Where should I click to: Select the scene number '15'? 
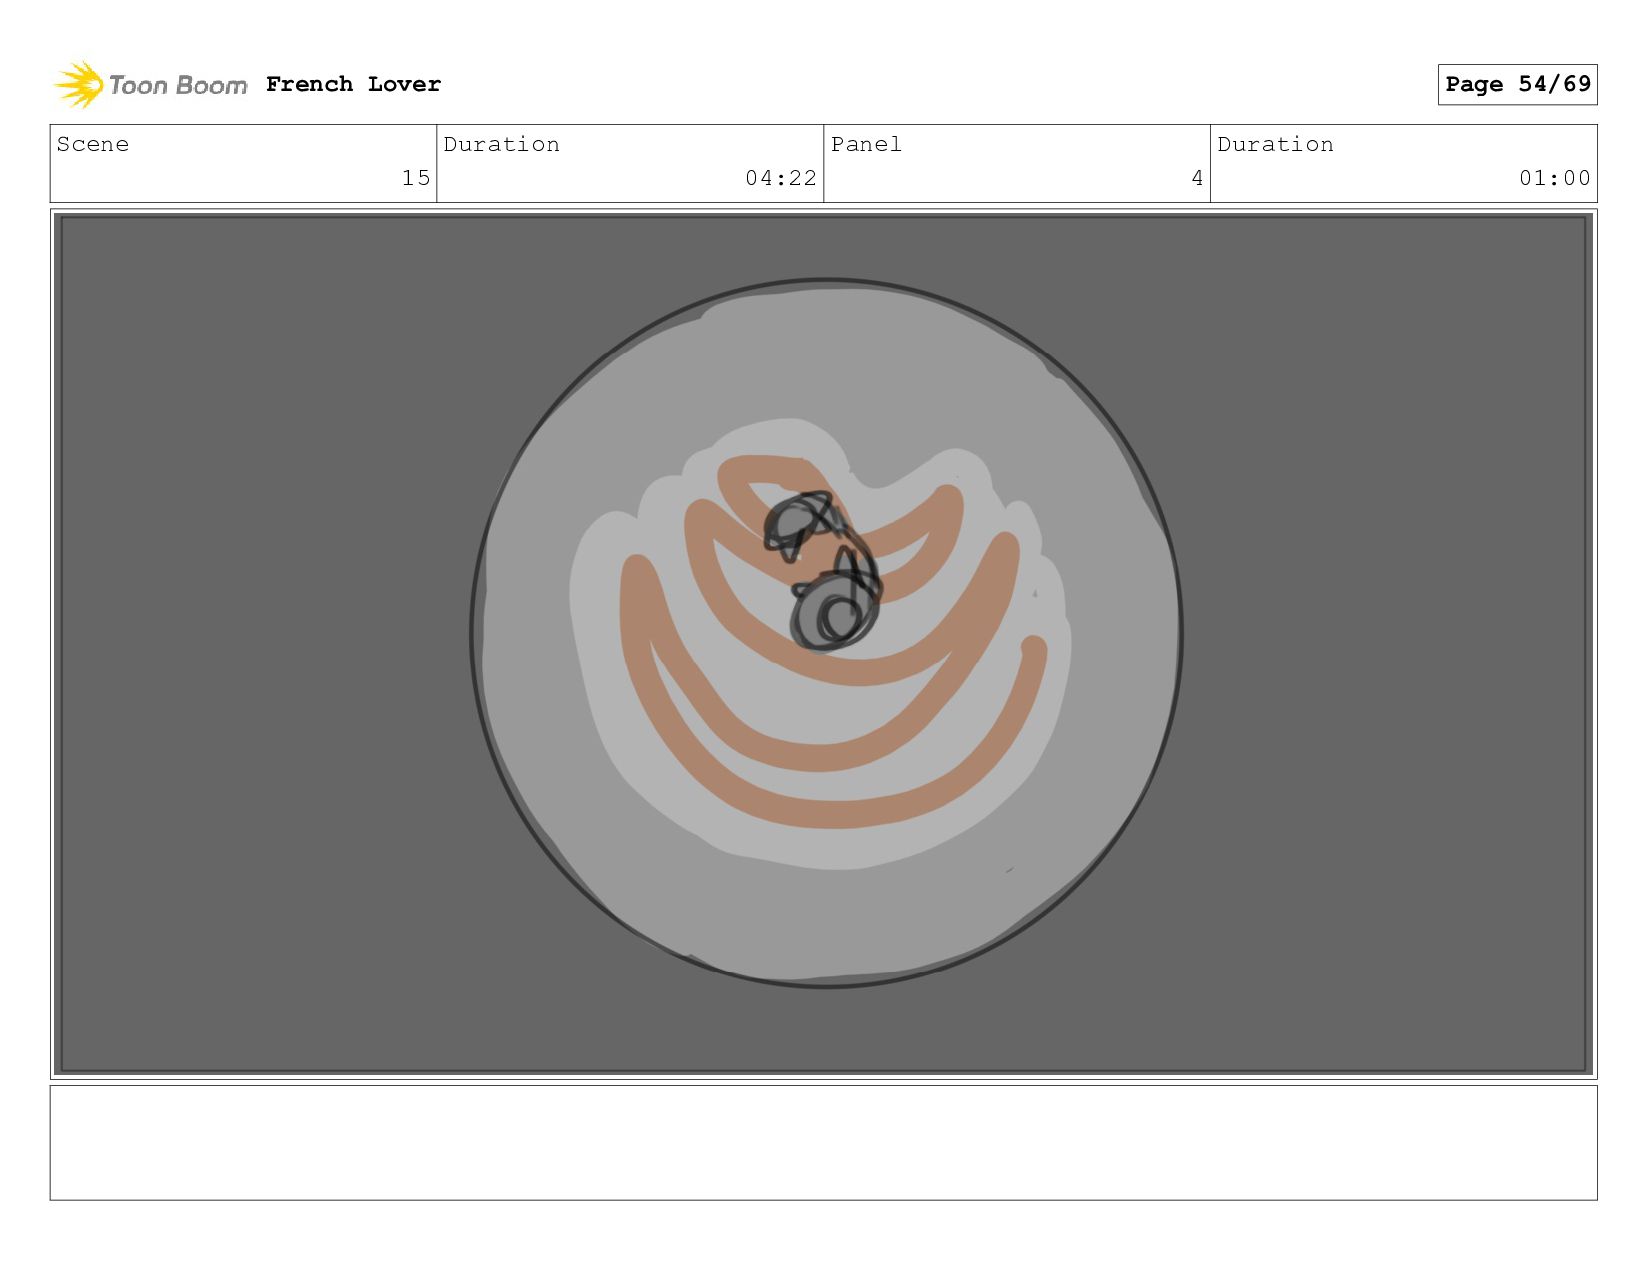coord(416,178)
